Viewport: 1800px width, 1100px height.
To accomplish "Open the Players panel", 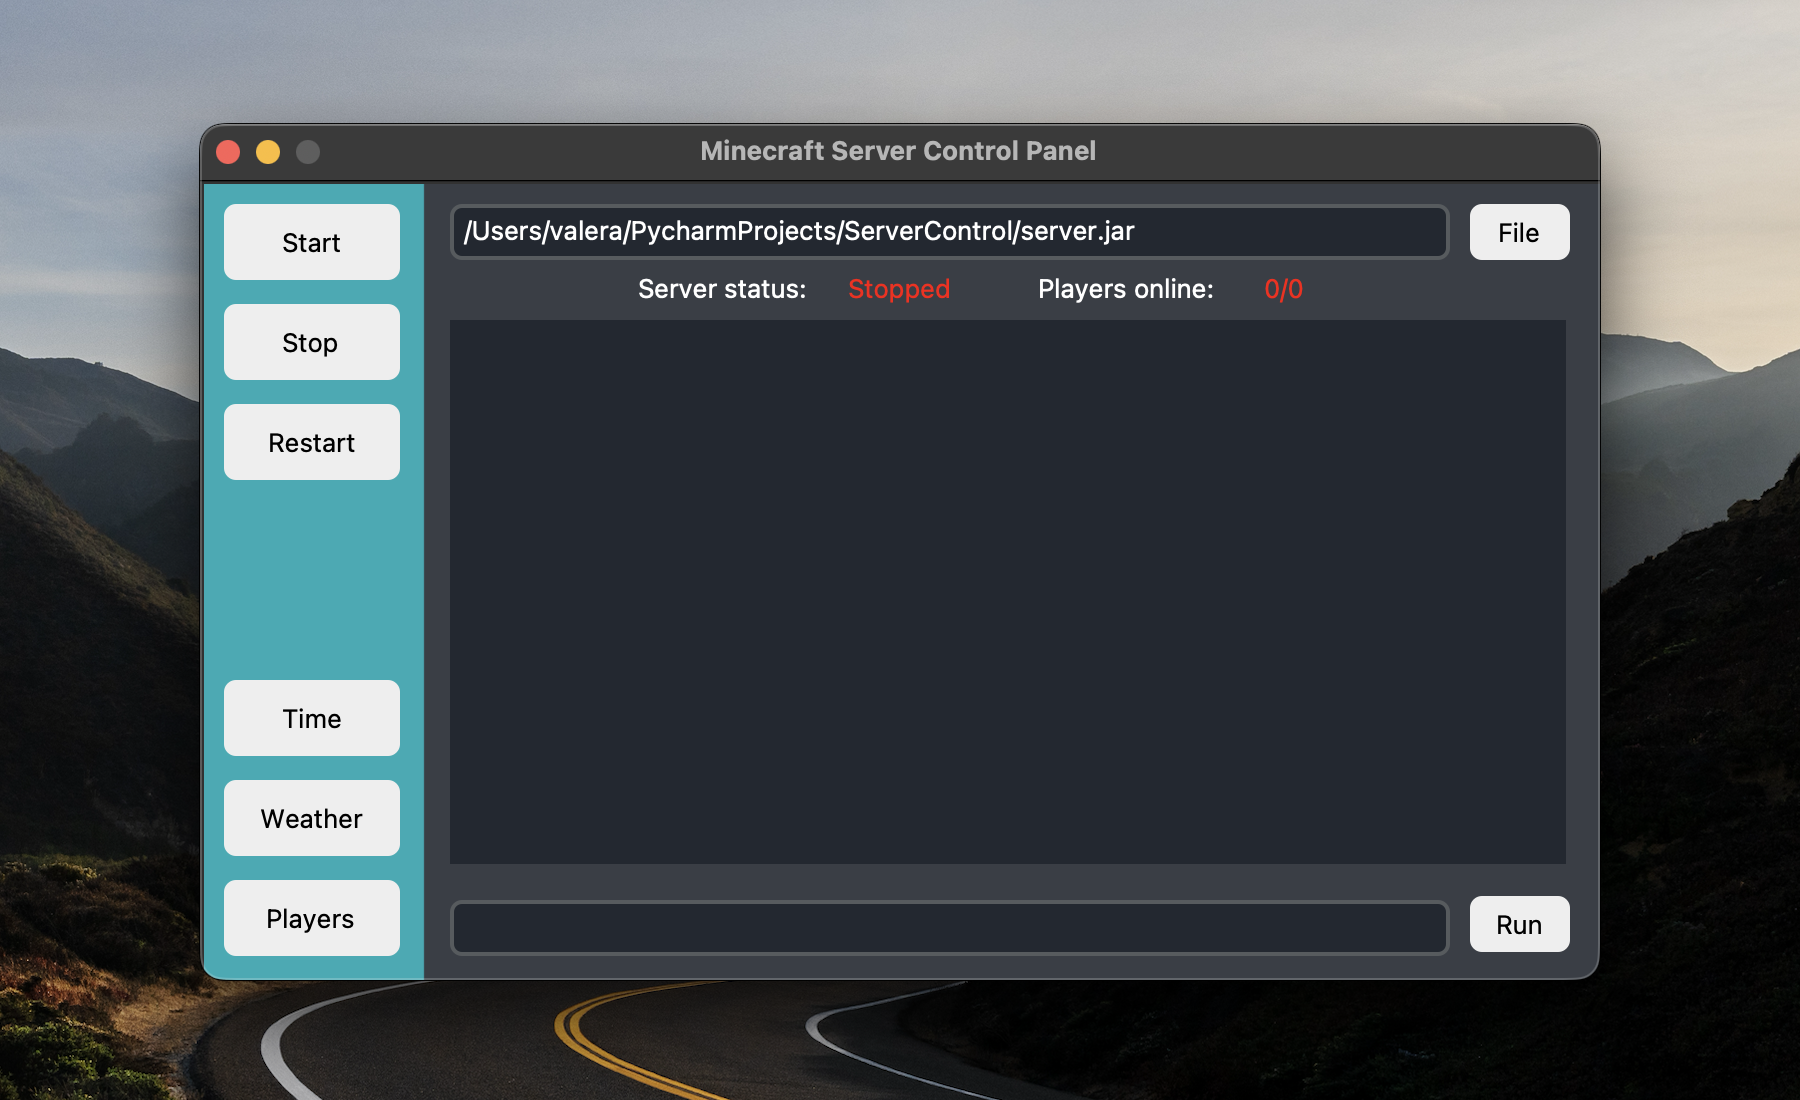I will (x=312, y=918).
